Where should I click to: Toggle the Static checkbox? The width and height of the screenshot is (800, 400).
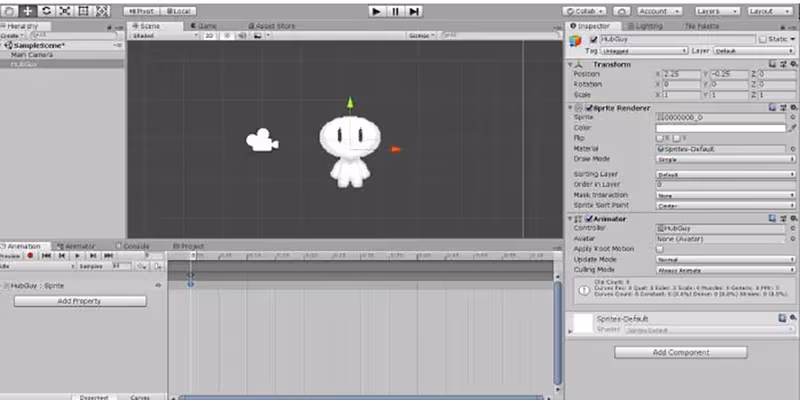click(x=763, y=39)
